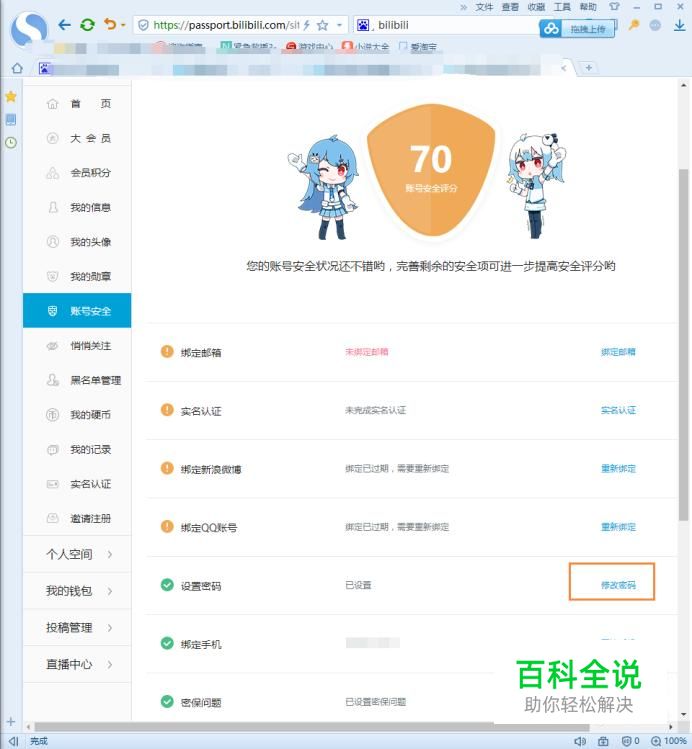Open the 查看 menu
Viewport: 692px width, 749px height.
[x=510, y=7]
